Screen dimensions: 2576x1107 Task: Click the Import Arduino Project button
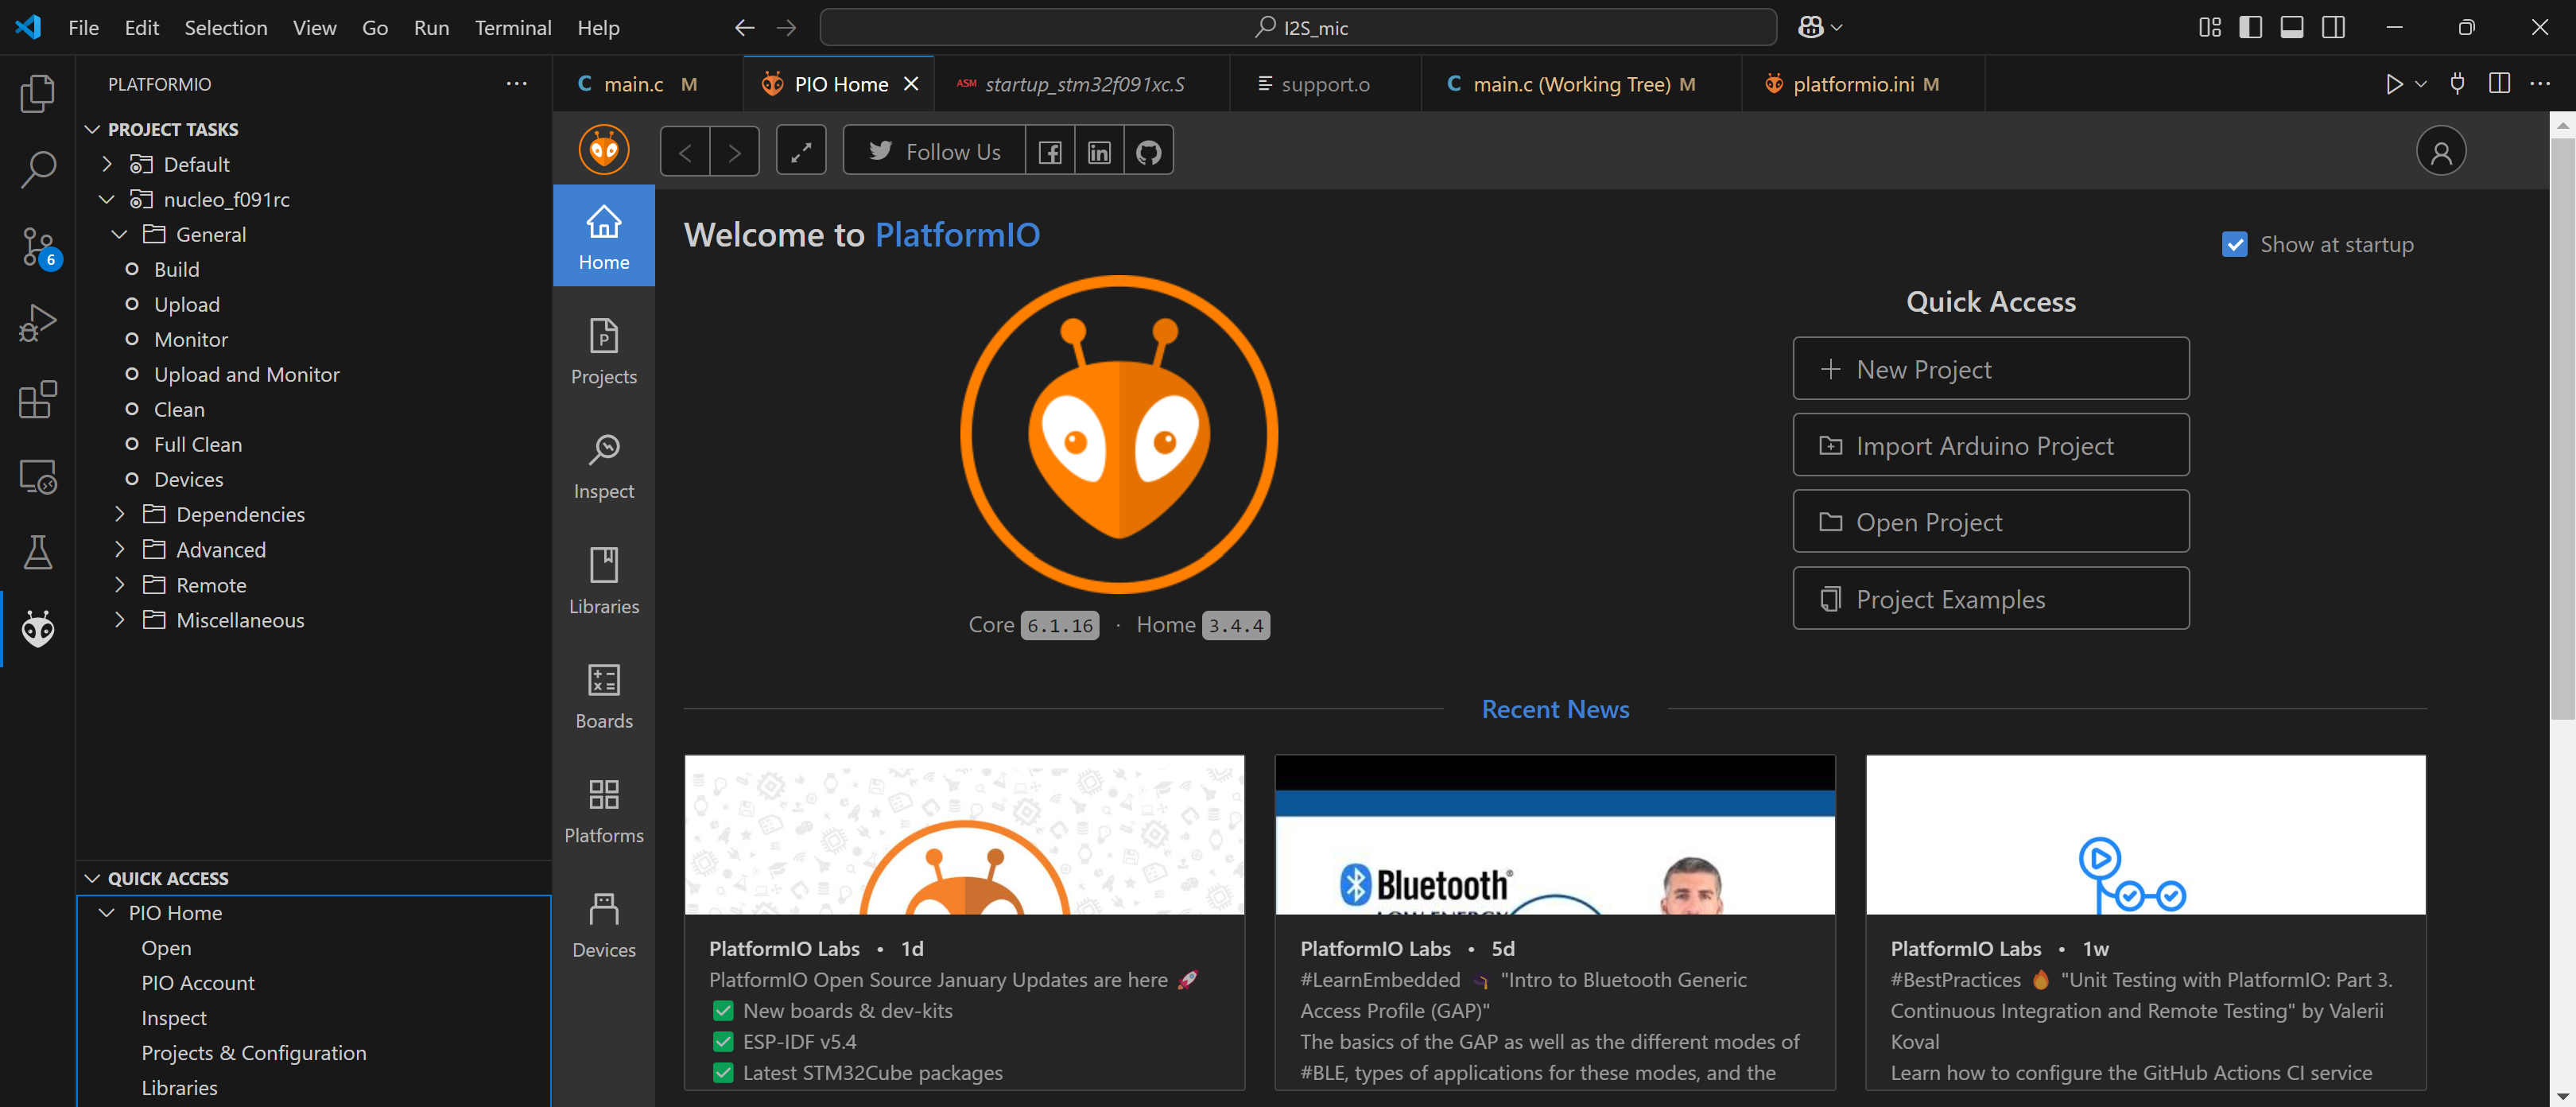point(1990,445)
